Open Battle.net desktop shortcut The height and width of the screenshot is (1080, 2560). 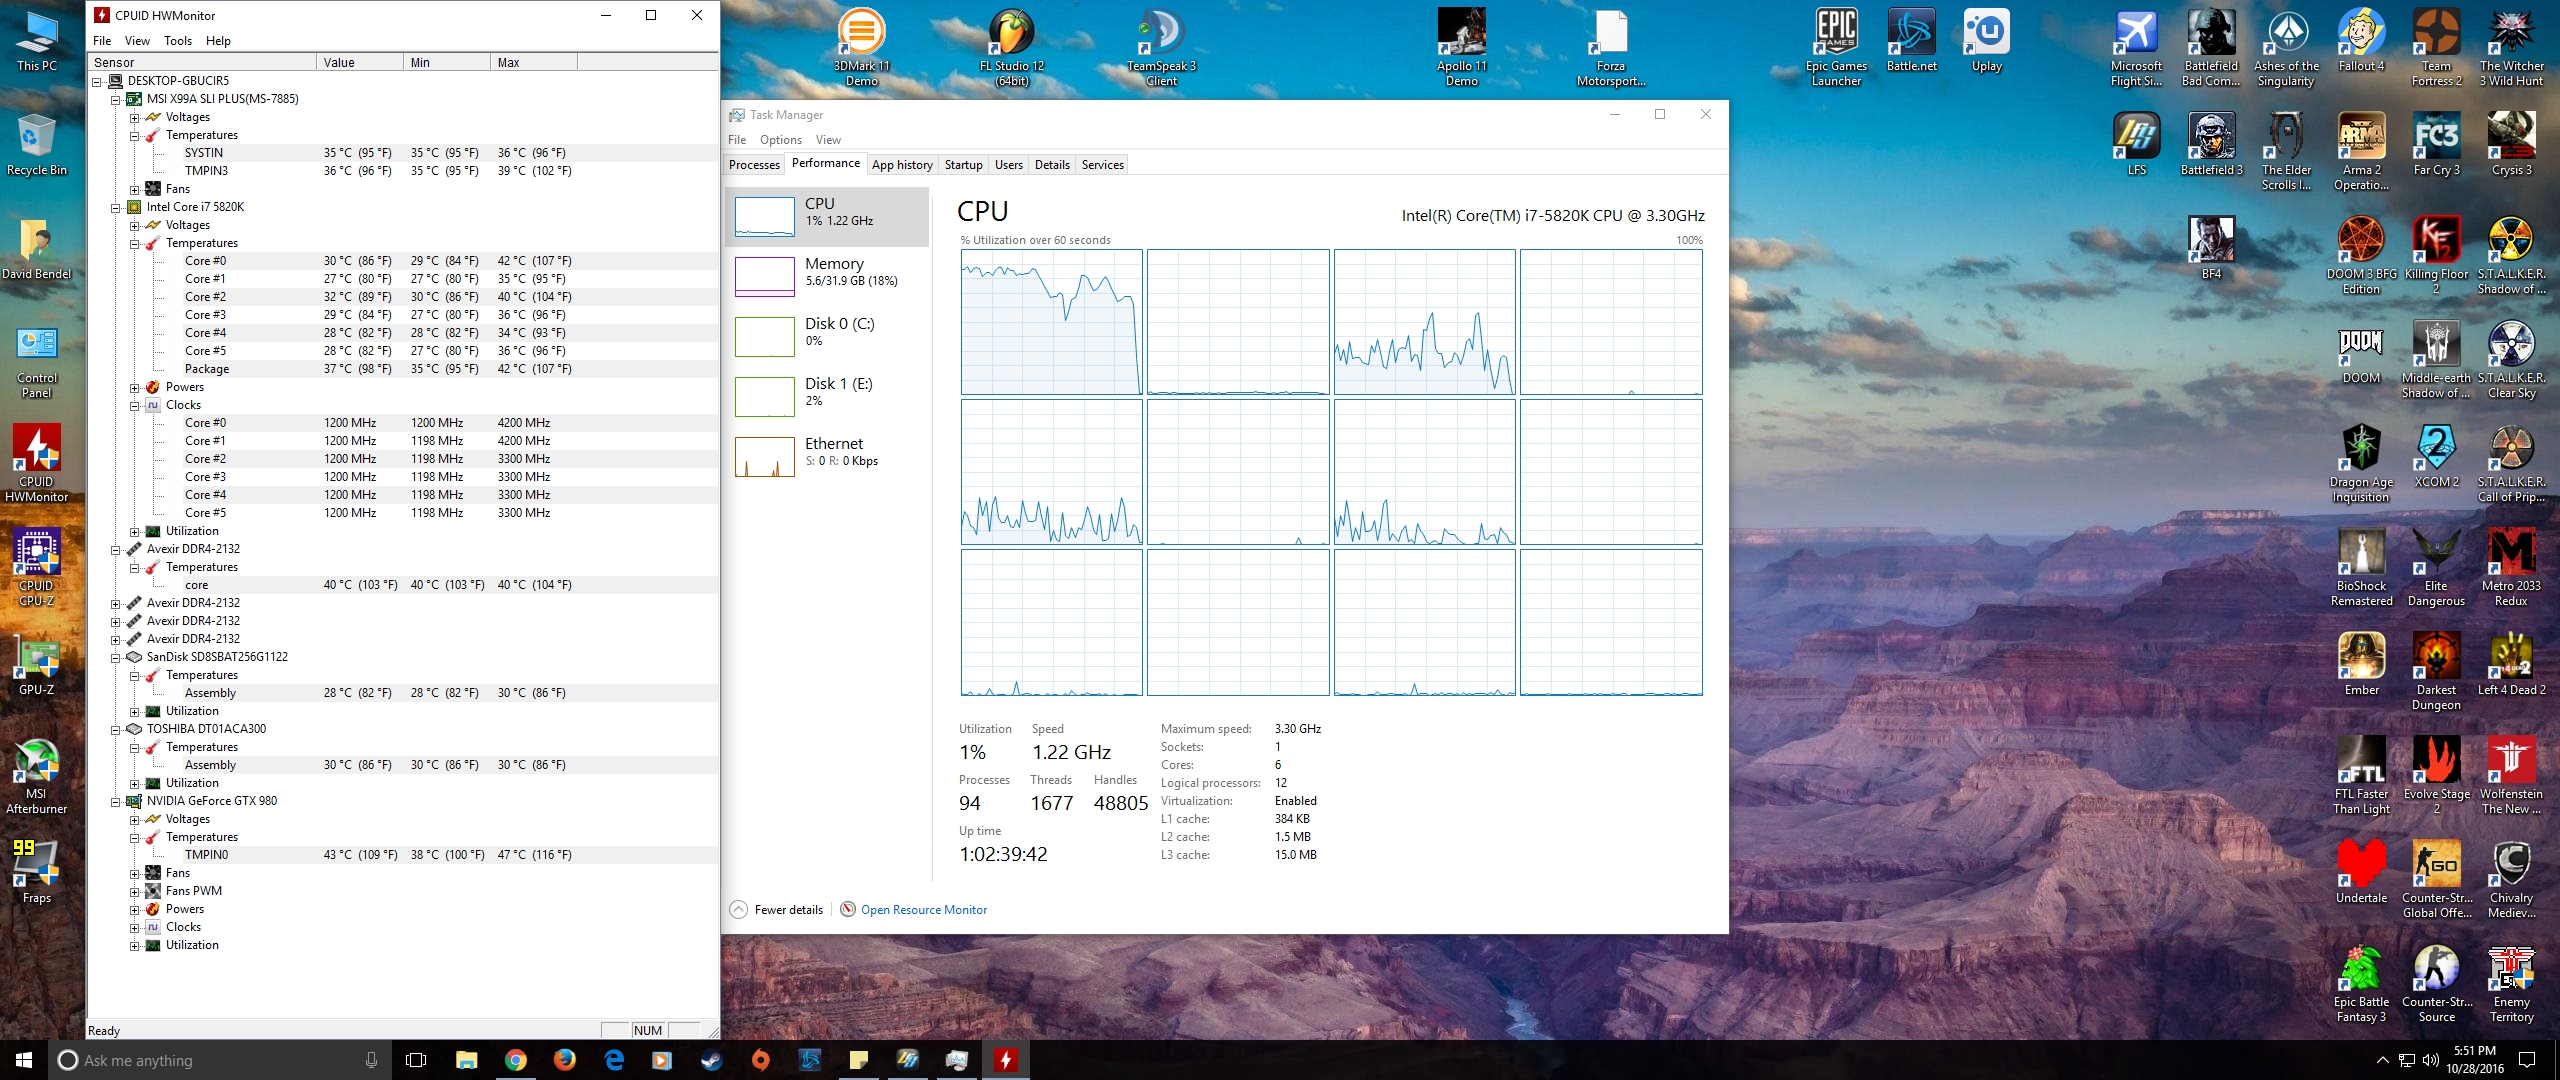pos(1911,40)
